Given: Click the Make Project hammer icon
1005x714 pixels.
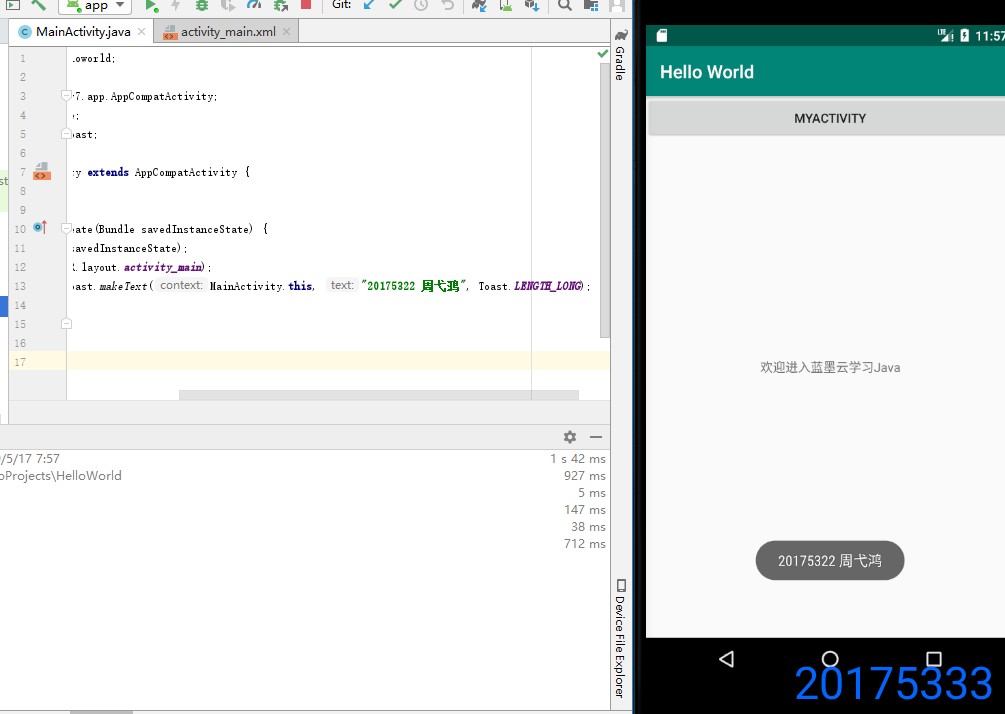Looking at the screenshot, I should 38,5.
